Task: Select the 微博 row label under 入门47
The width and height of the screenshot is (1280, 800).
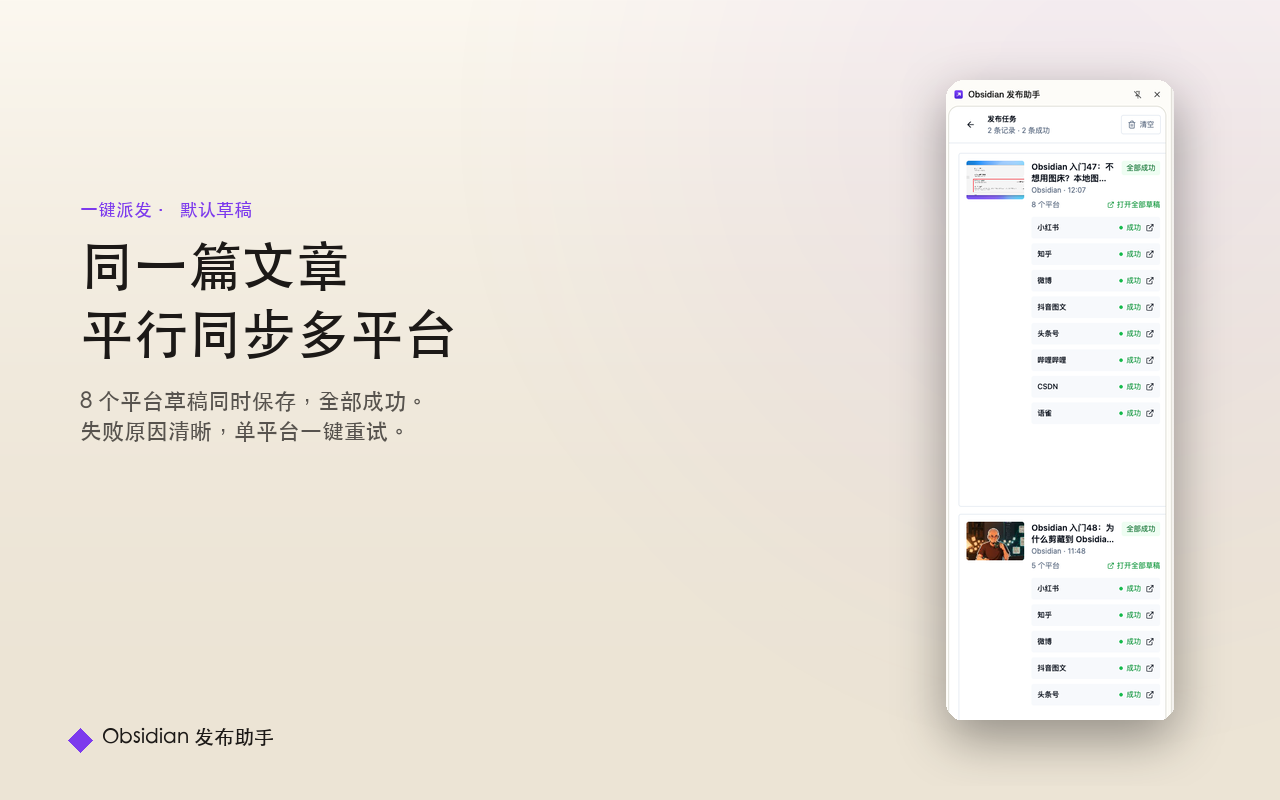Action: pos(1044,281)
